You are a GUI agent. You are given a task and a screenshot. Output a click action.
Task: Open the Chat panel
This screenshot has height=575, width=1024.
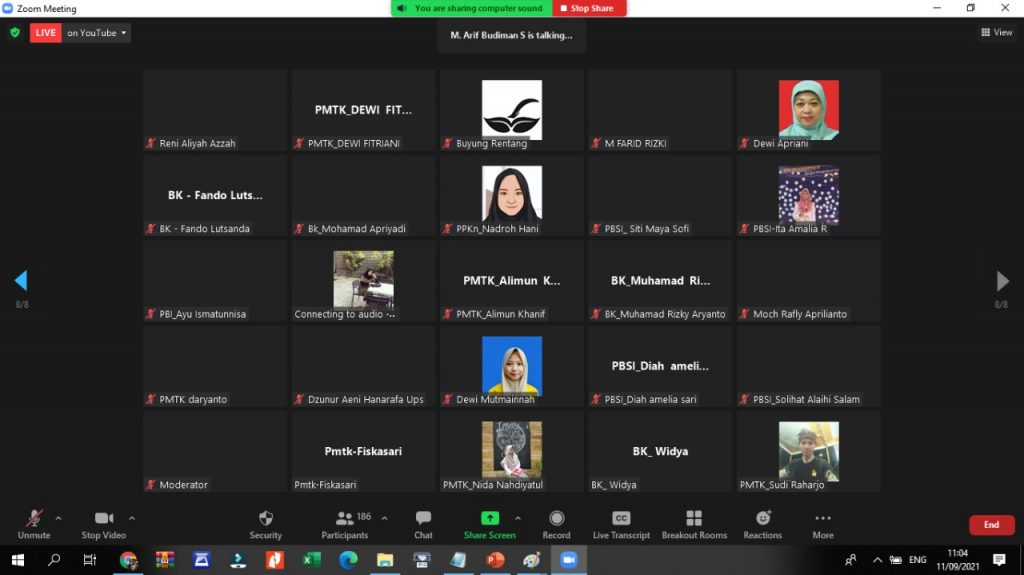pos(423,519)
